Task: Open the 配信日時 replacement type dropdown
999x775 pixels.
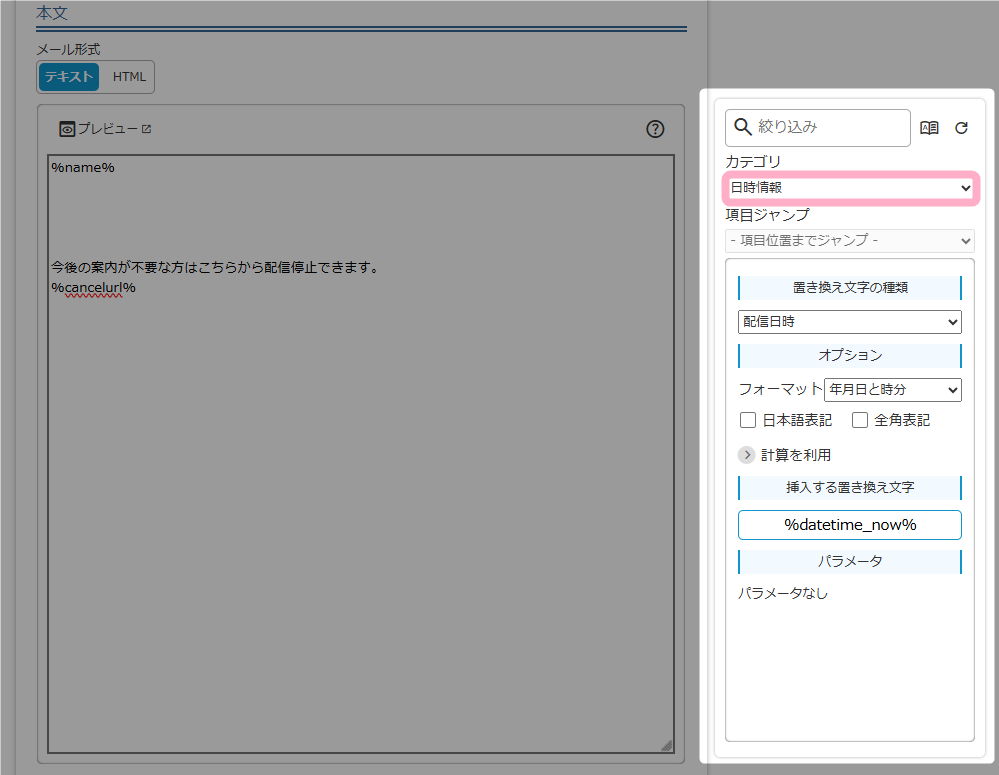Action: coord(849,322)
